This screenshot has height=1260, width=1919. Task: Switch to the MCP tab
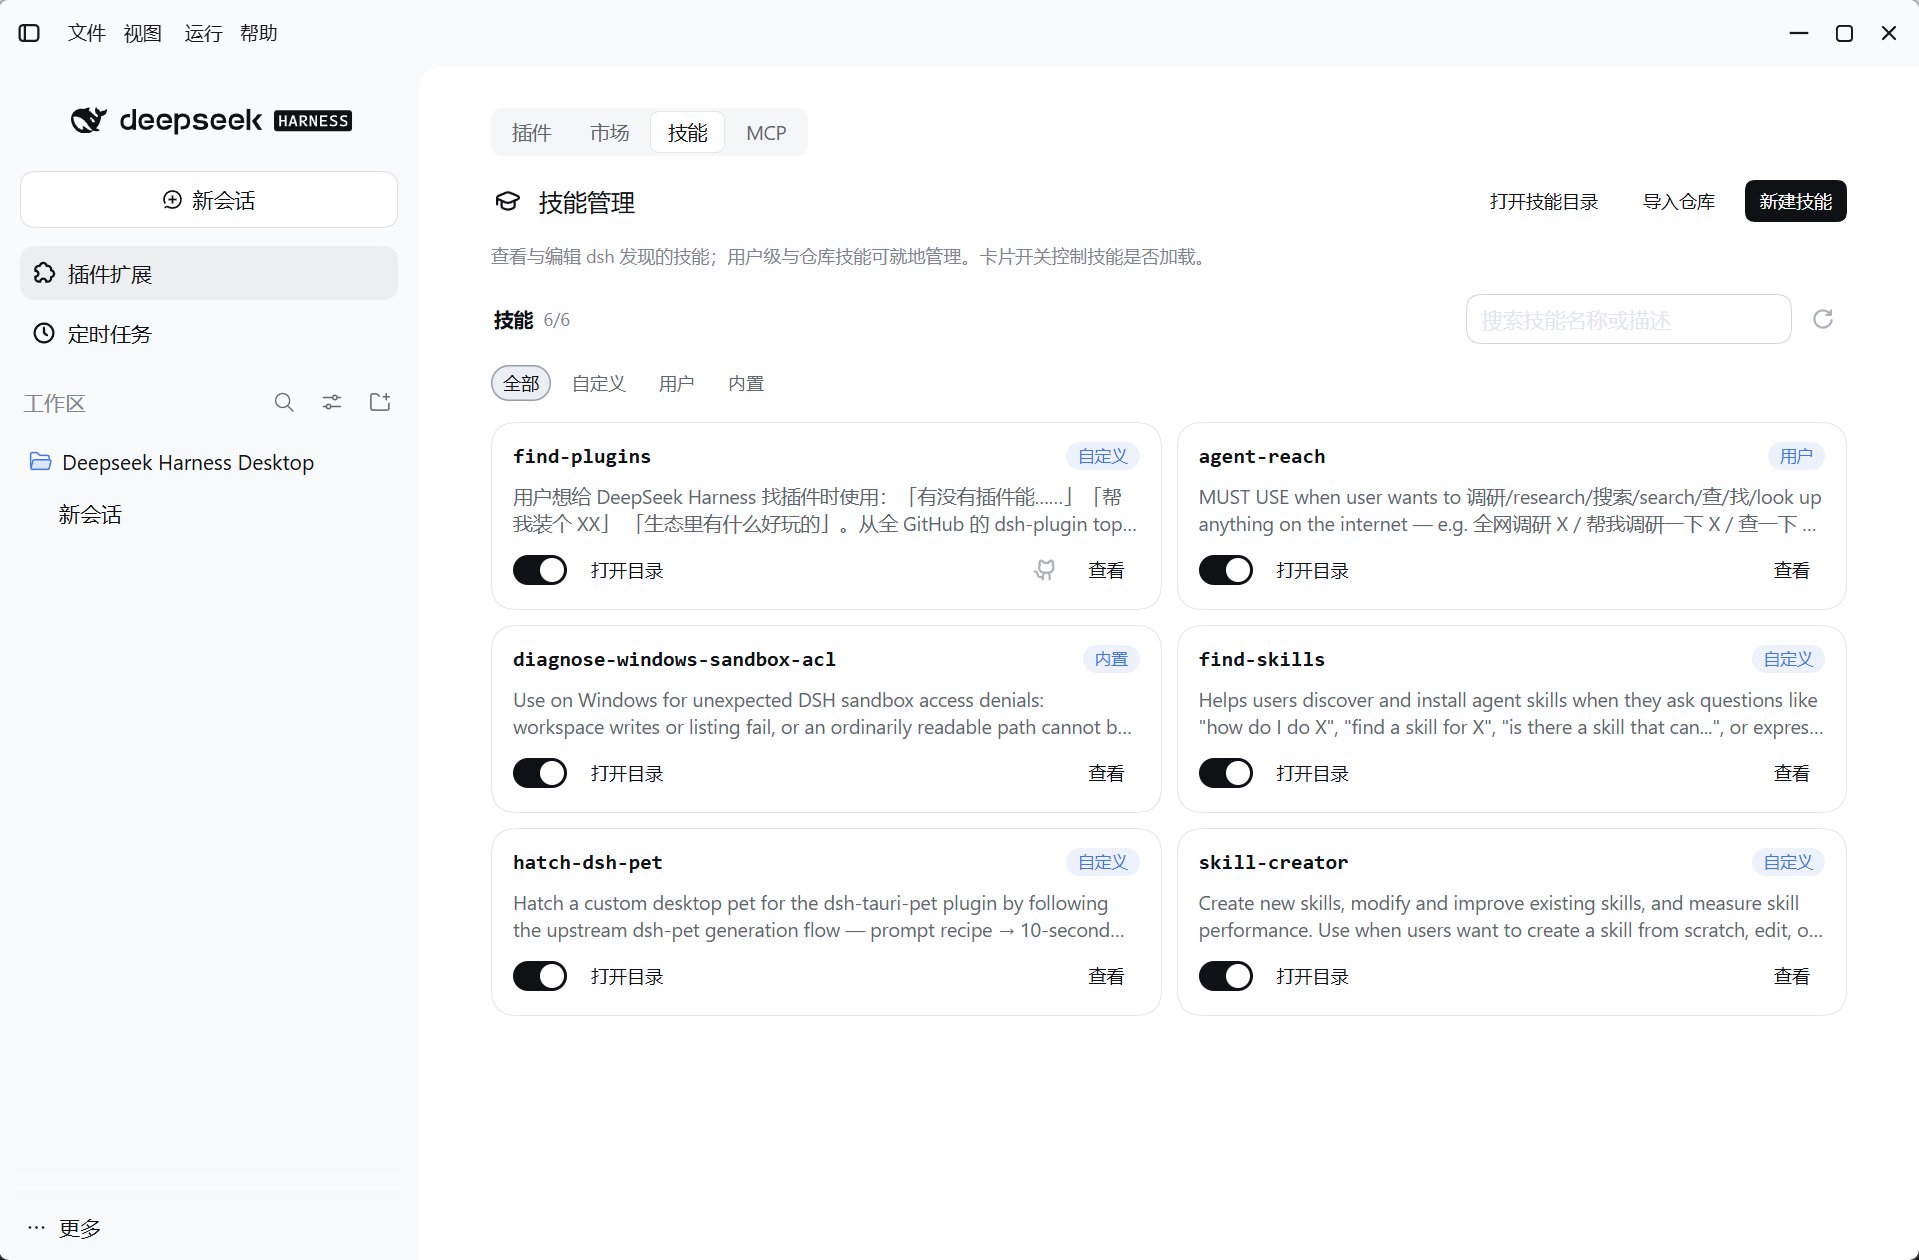tap(766, 132)
